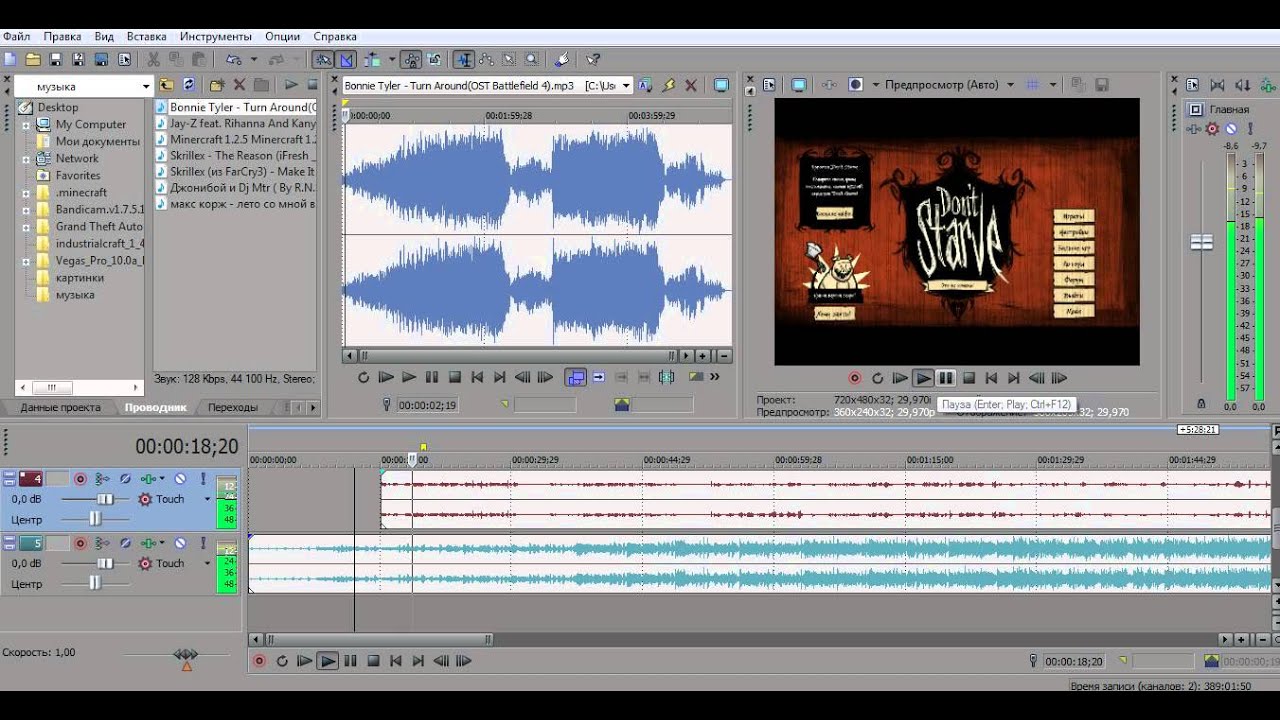The width and height of the screenshot is (1280, 720).
Task: Select the картинки folder
Action: point(79,278)
